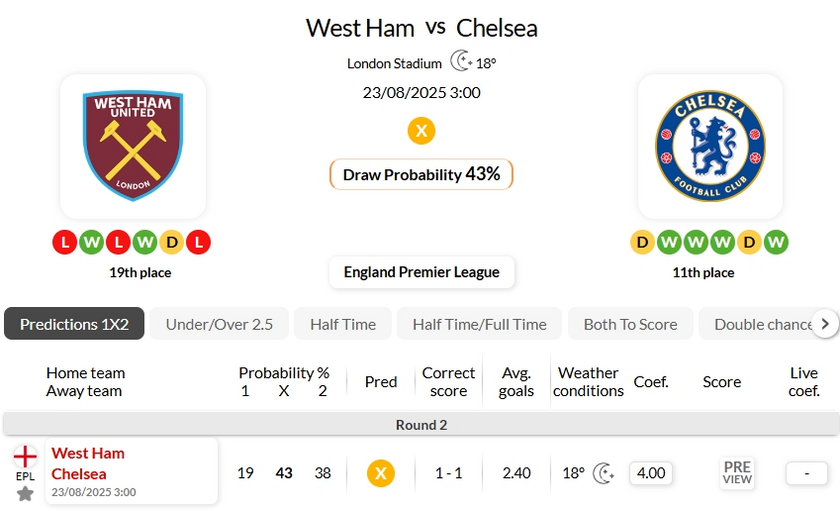Image resolution: width=840 pixels, height=511 pixels.
Task: Open the West Ham Chelsea match link
Action: (88, 463)
